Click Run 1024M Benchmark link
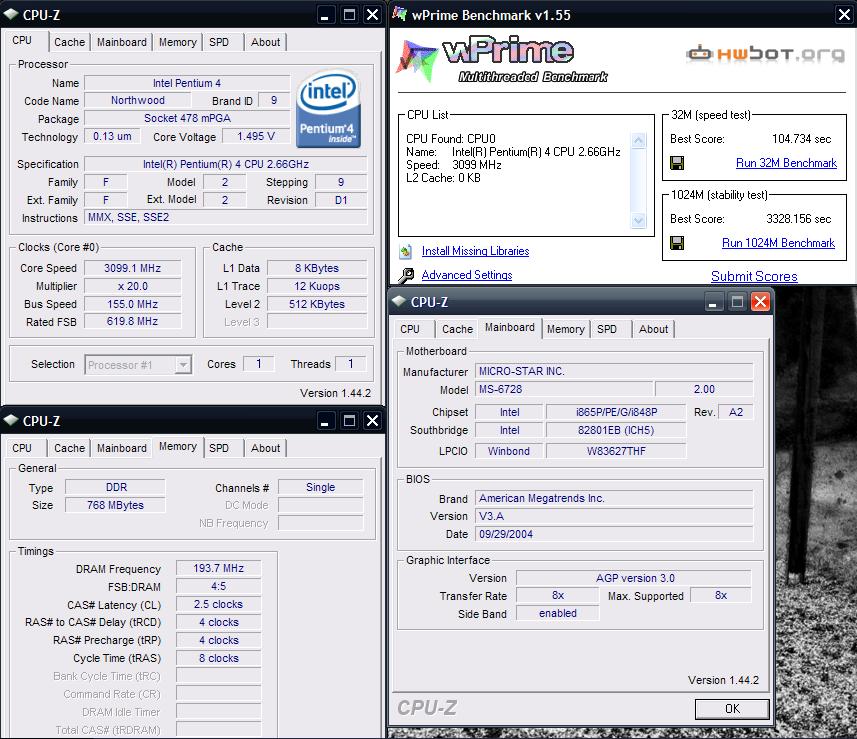 (x=778, y=243)
